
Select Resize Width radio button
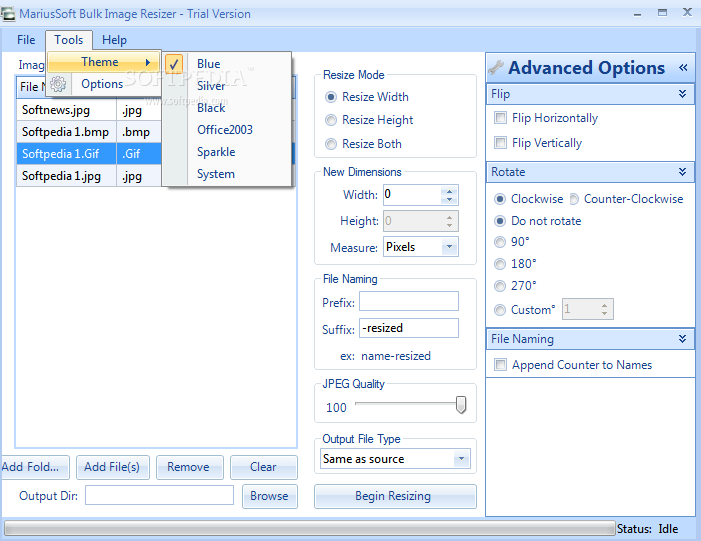[331, 97]
